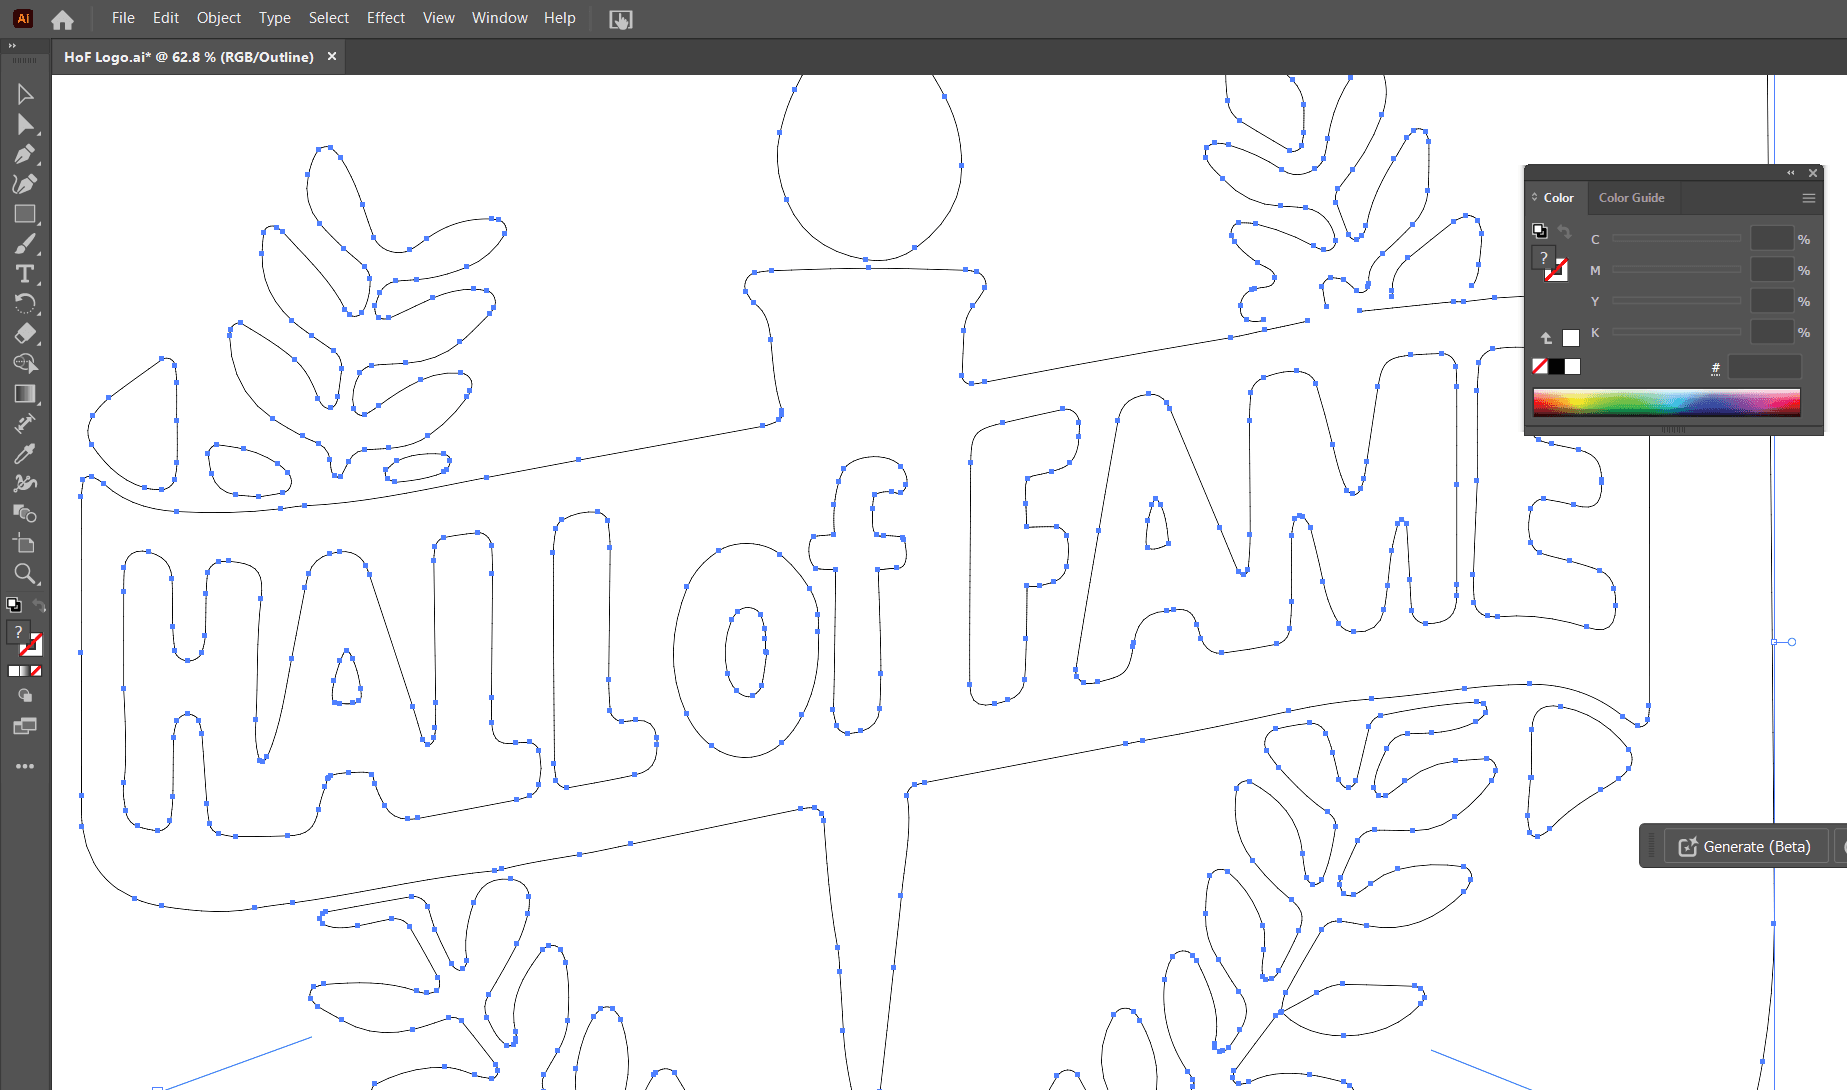Screen dimensions: 1847x1090
Task: Pick a color from the spectrum bar
Action: point(1666,402)
